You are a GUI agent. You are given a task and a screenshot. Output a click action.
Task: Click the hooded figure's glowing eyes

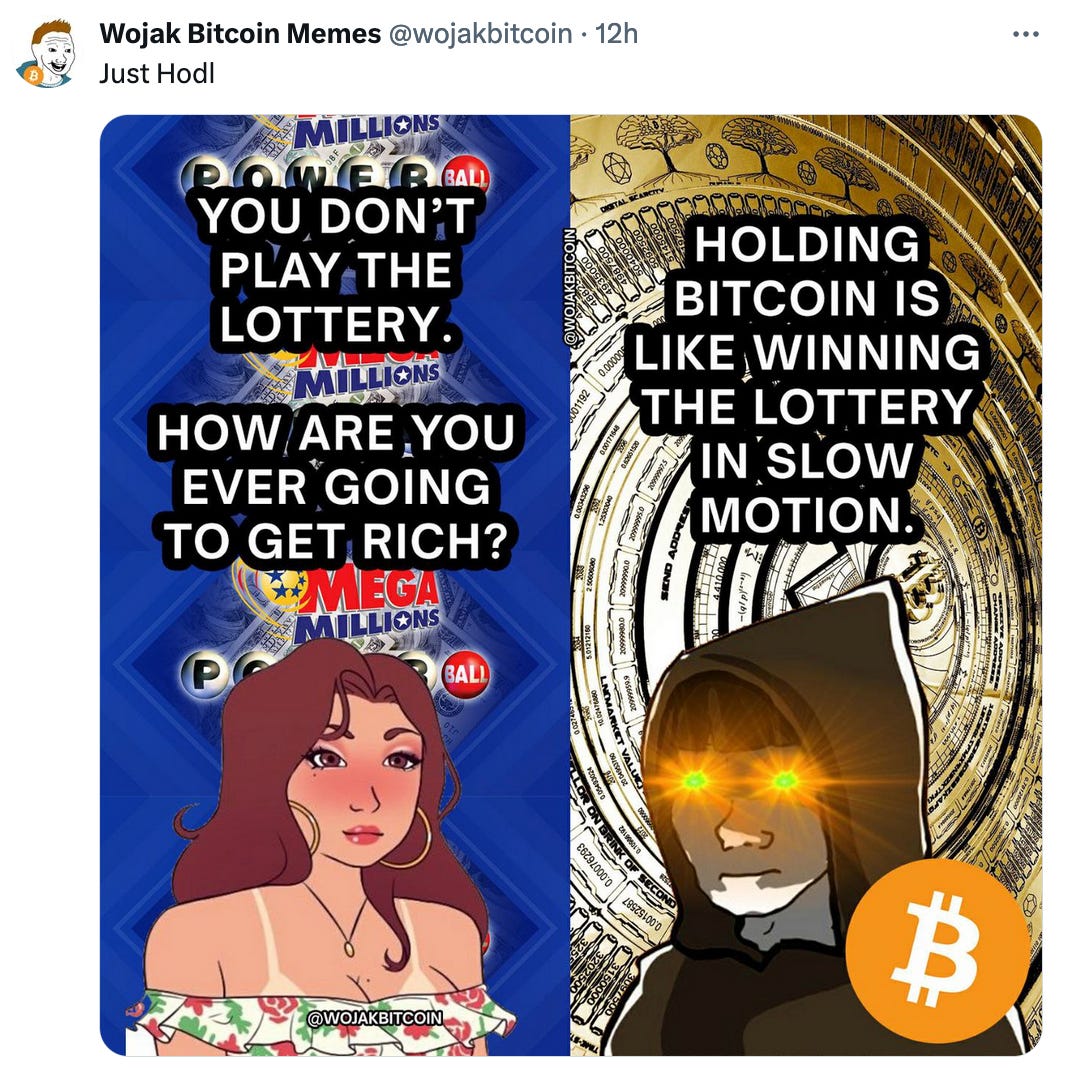(x=740, y=779)
